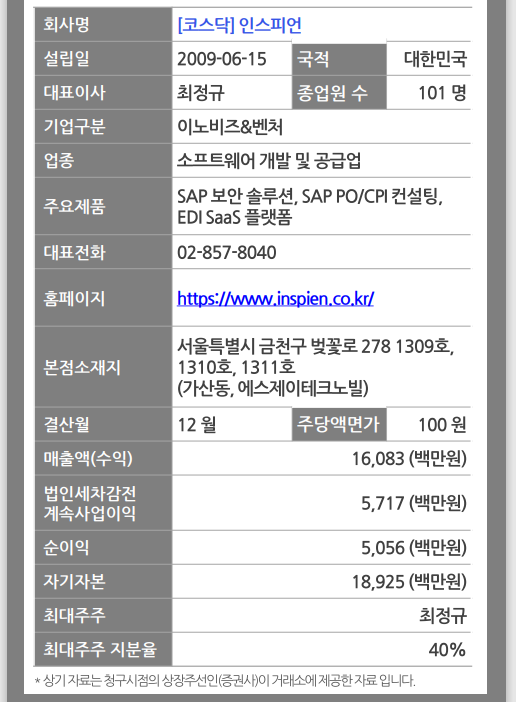Open the [코스닥] 인스피언 company link
Screen dimensions: 516x702
[x=239, y=25]
